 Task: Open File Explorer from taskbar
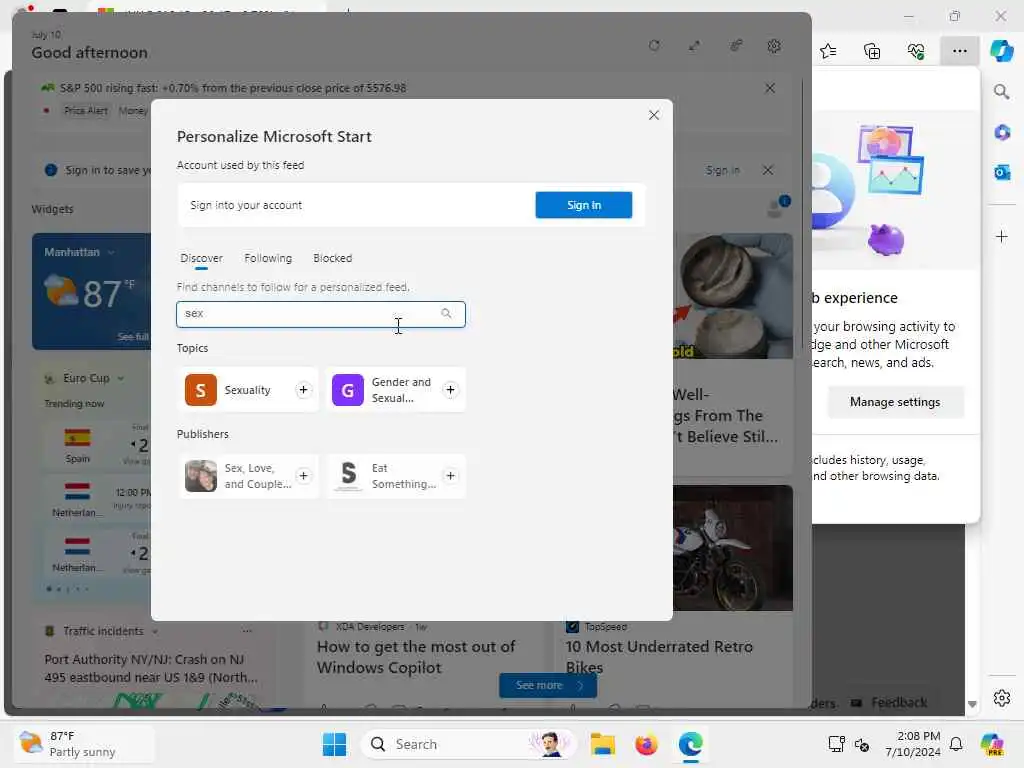[602, 744]
